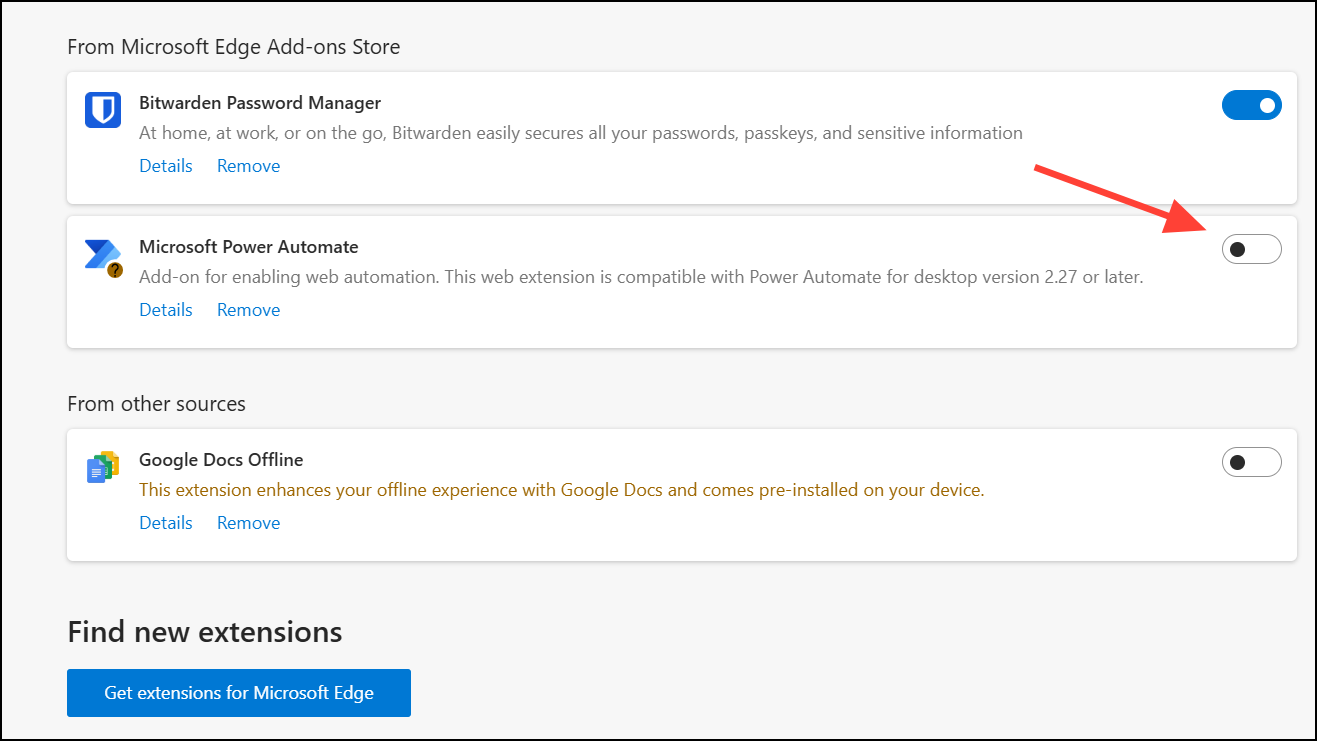Click the Bitwarden shield icon
Image resolution: width=1317 pixels, height=741 pixels.
click(x=103, y=110)
